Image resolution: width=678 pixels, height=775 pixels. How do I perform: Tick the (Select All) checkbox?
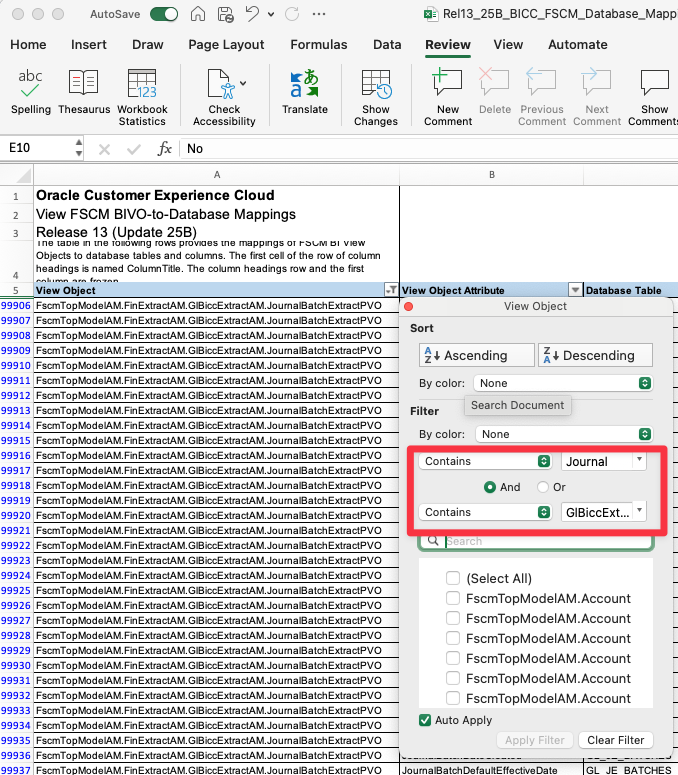pos(453,578)
